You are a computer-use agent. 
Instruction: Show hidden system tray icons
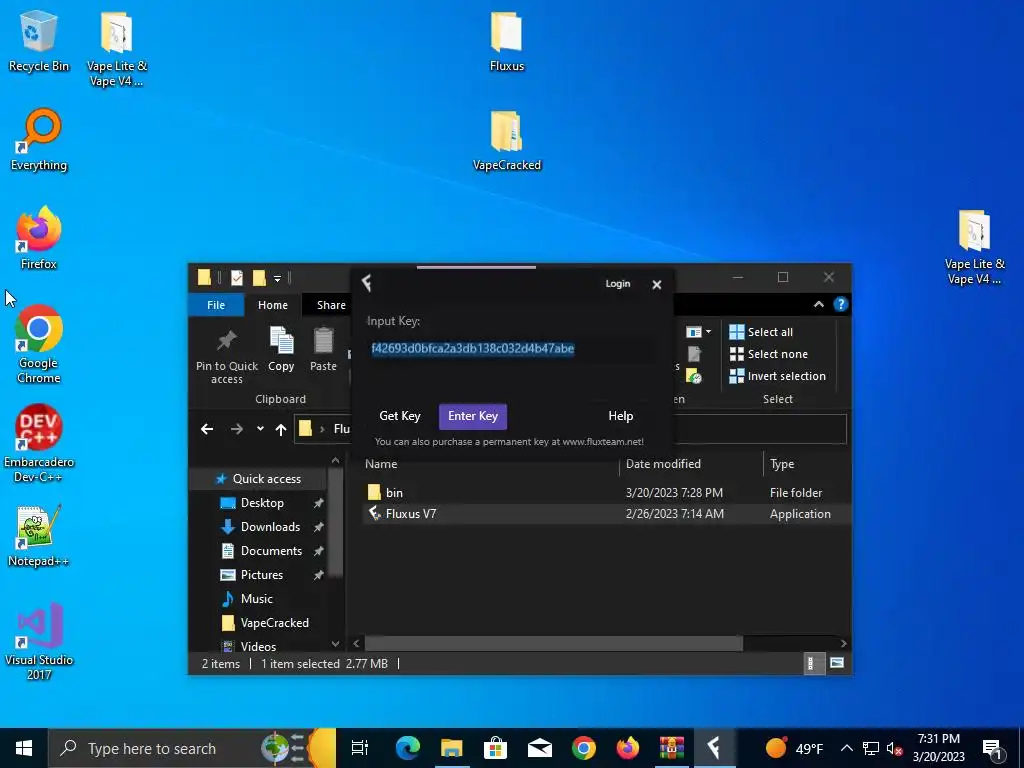846,748
